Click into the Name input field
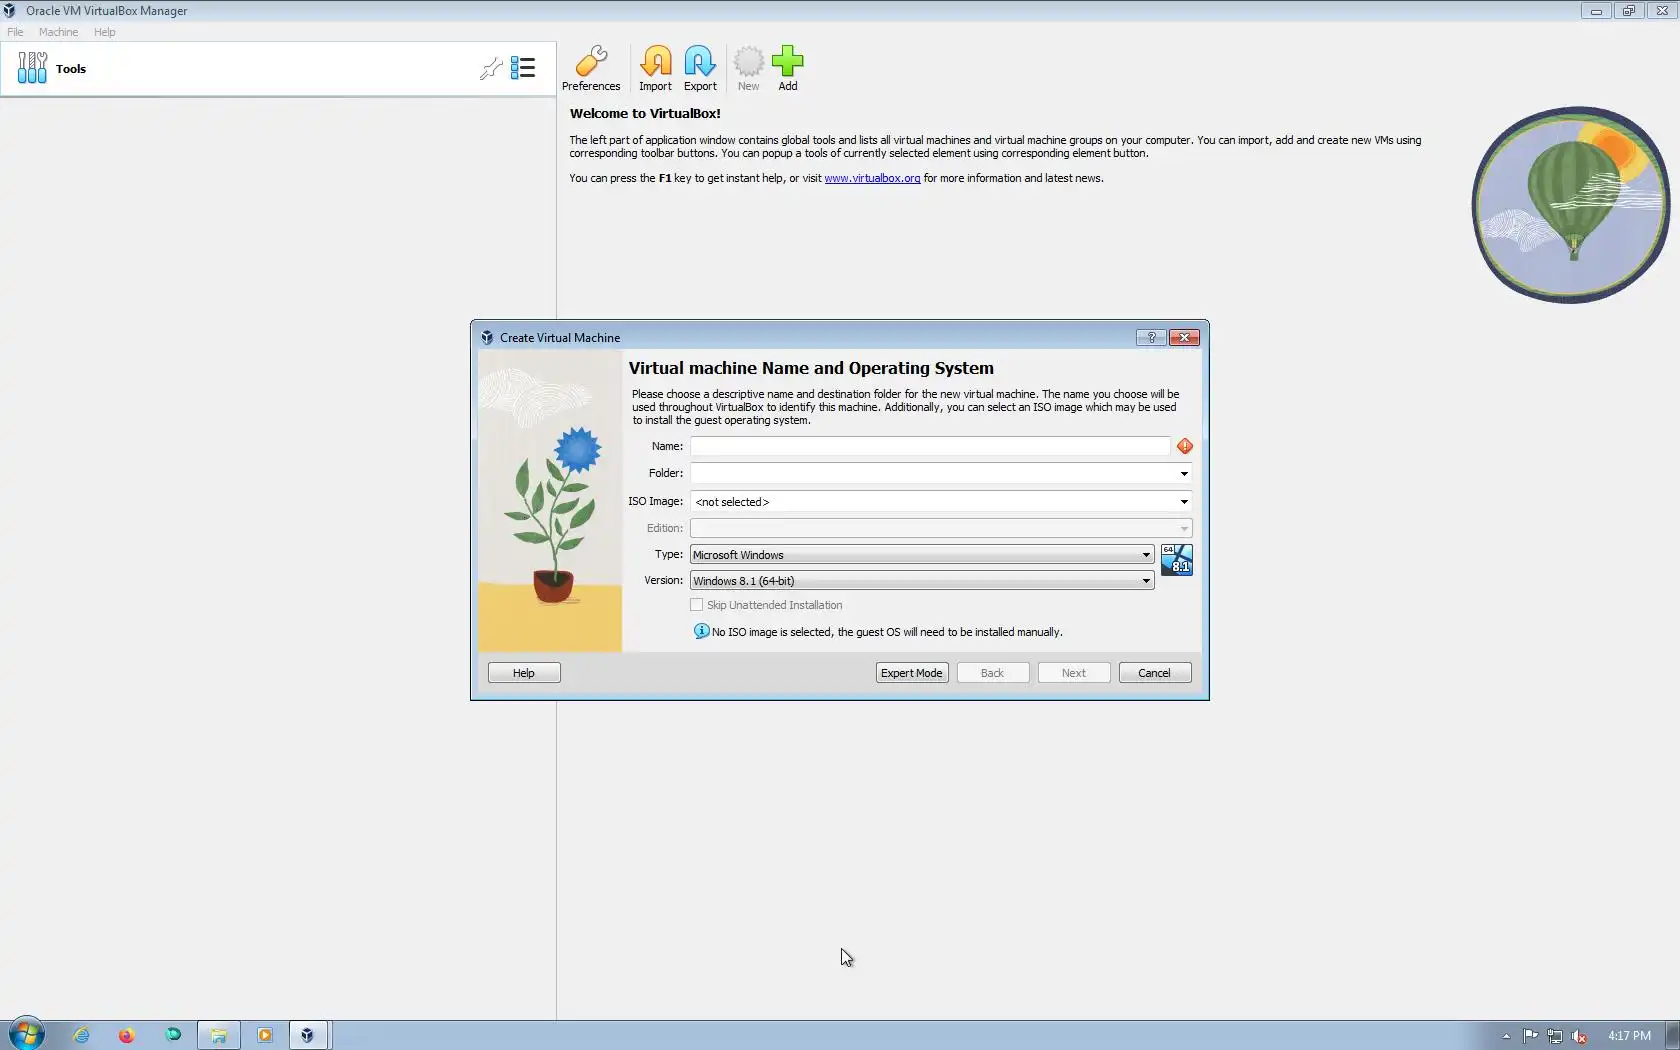The width and height of the screenshot is (1680, 1050). point(930,446)
